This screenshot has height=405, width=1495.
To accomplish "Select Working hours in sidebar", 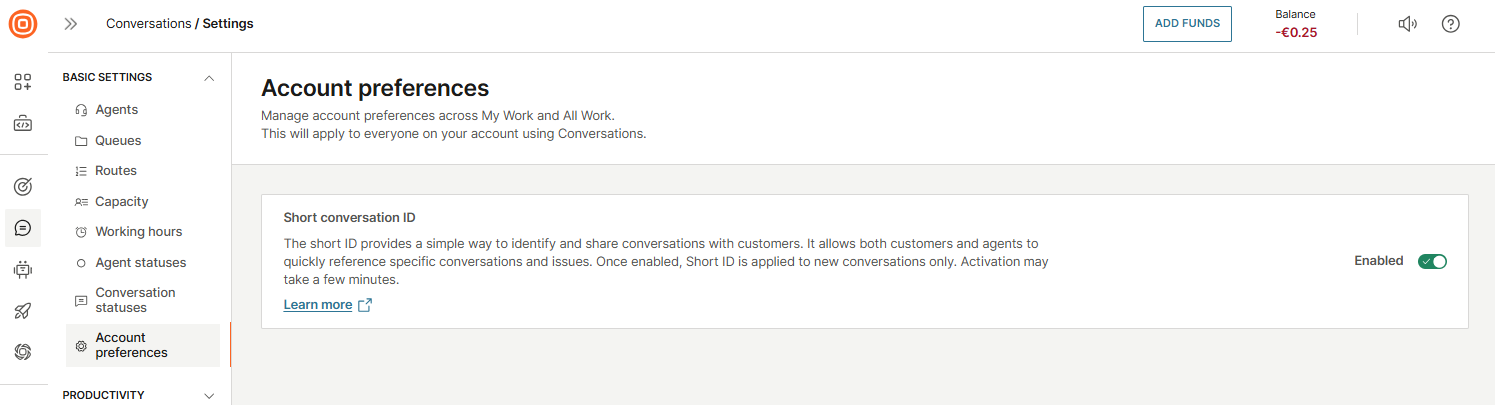I will (x=138, y=232).
